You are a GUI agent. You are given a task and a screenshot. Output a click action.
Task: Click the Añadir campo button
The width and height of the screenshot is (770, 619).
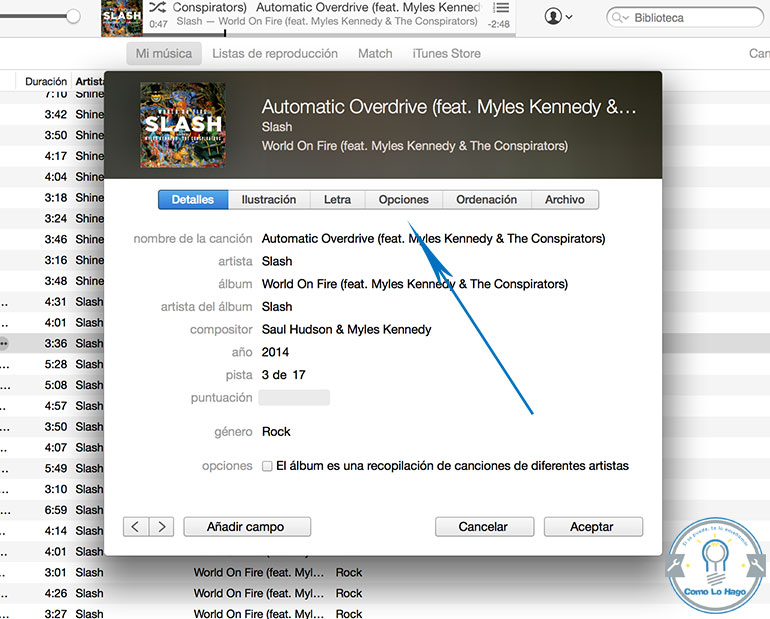coord(247,527)
